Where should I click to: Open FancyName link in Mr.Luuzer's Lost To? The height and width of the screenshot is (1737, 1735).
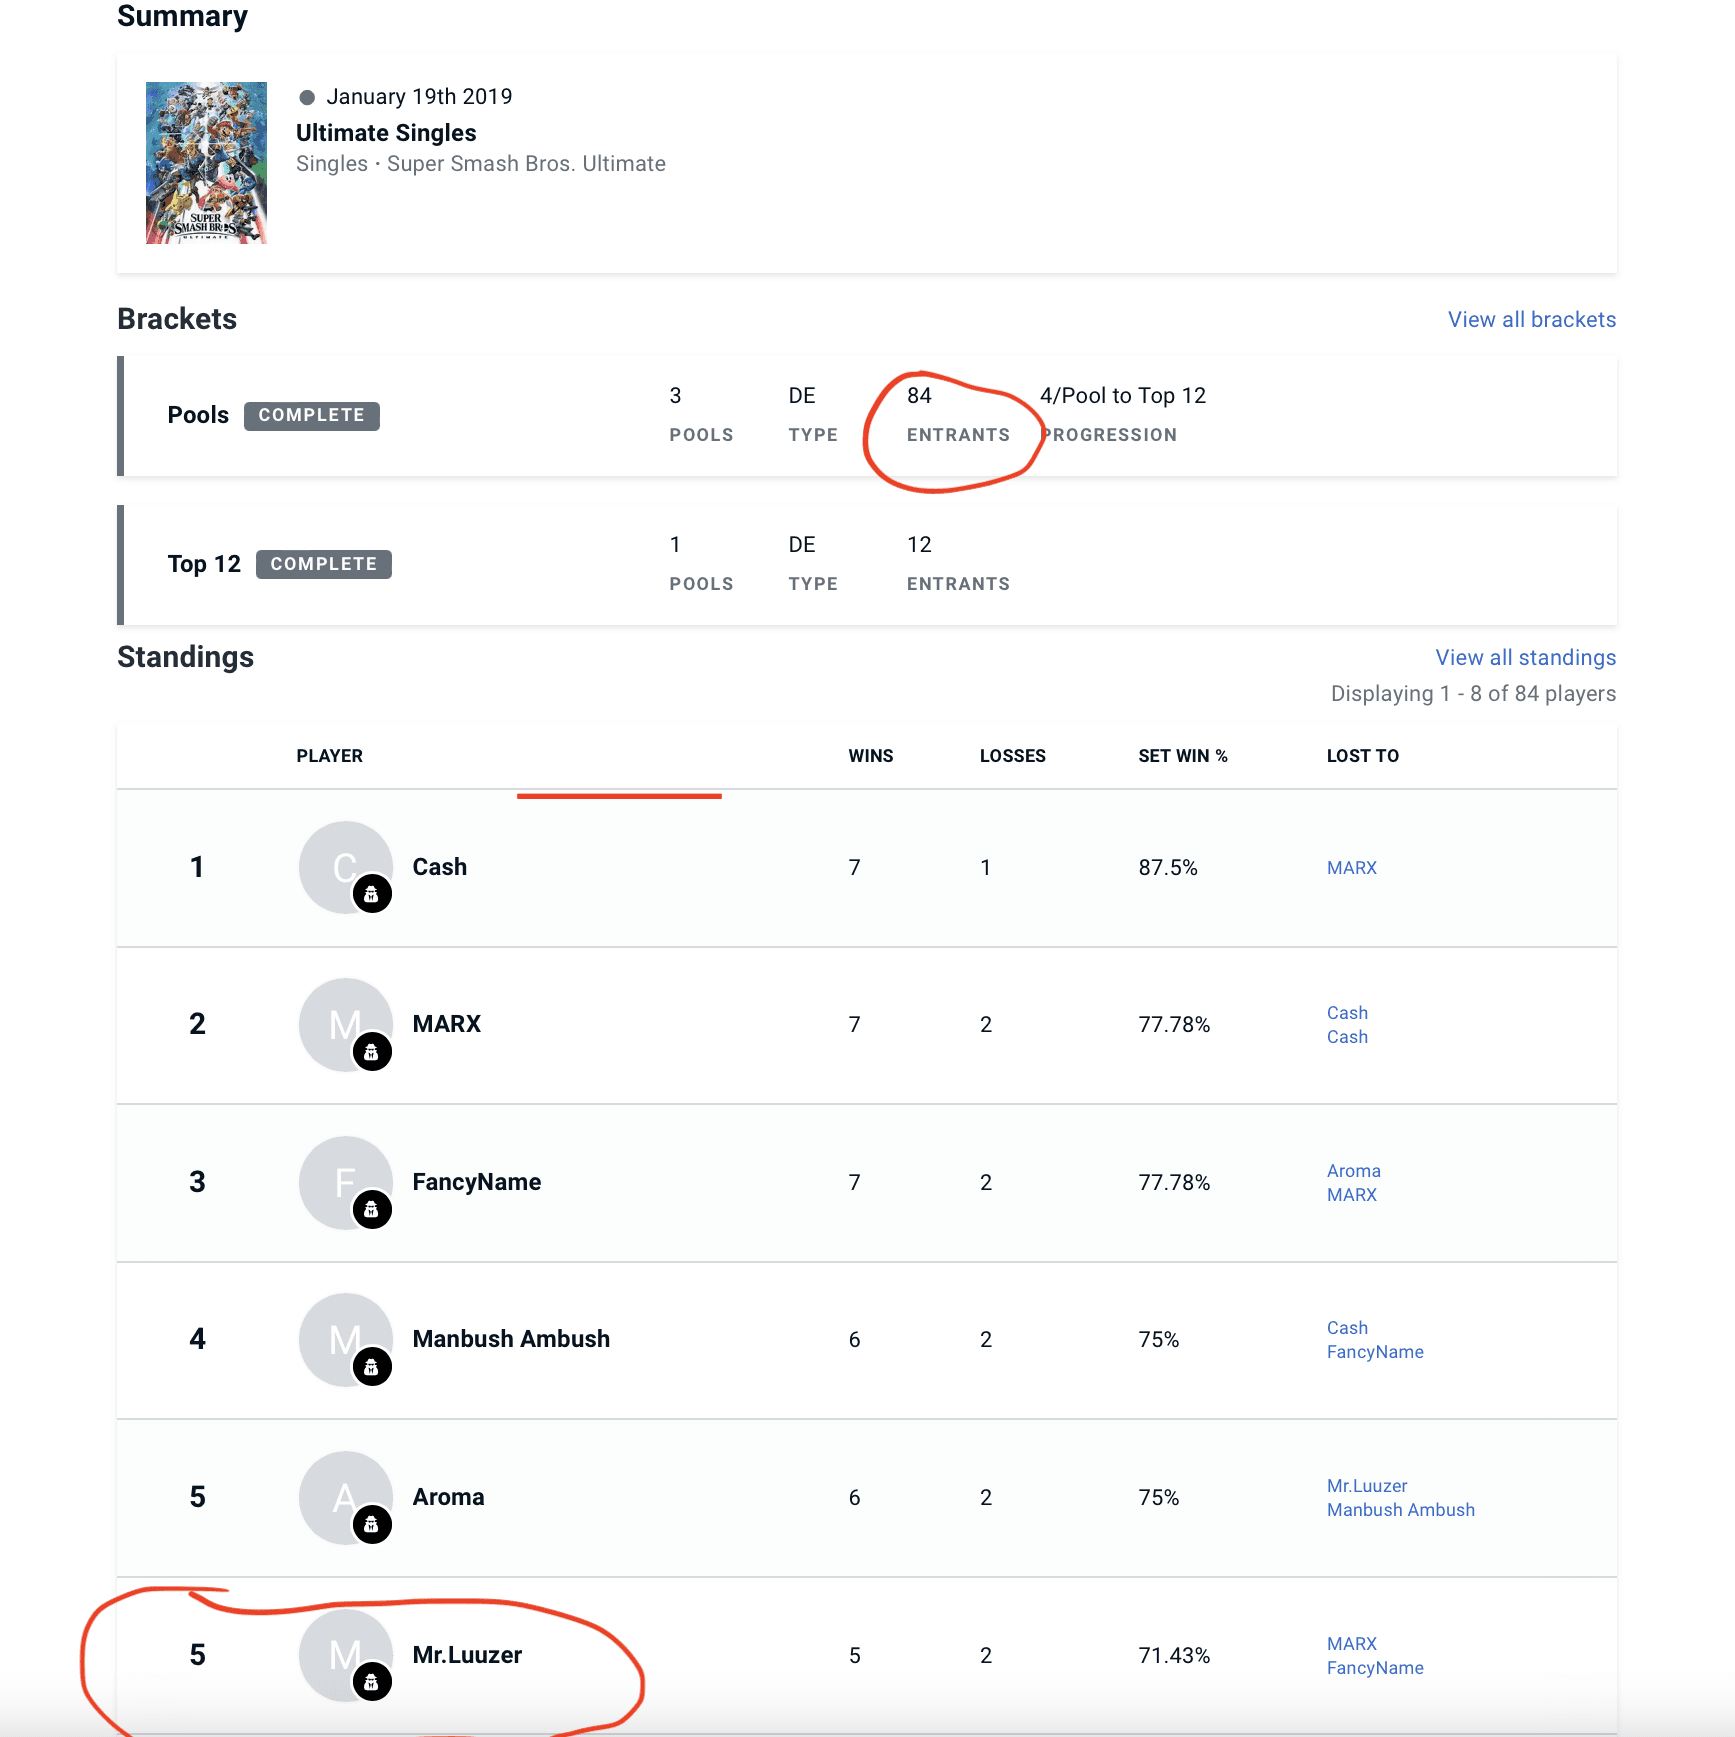(1375, 1668)
